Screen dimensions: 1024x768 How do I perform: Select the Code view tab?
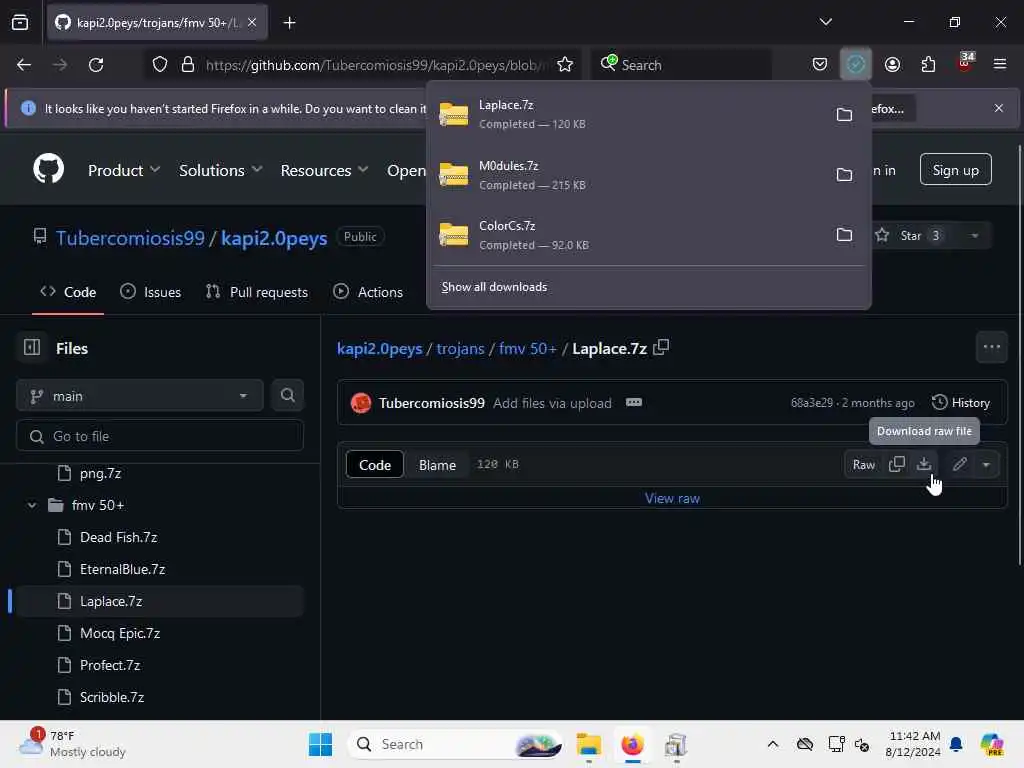(375, 464)
